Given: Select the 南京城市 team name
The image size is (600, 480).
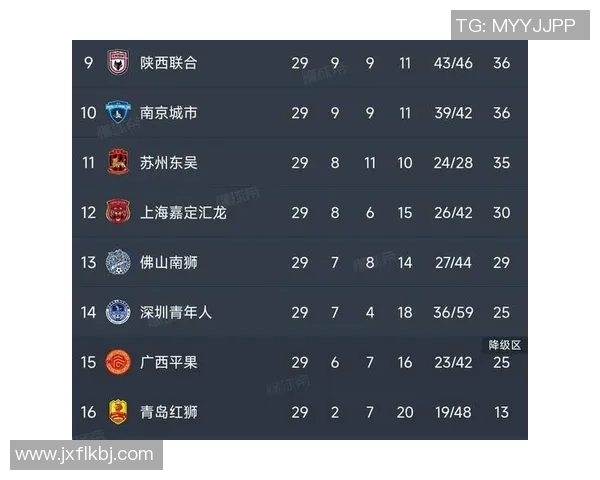Looking at the screenshot, I should (x=168, y=113).
